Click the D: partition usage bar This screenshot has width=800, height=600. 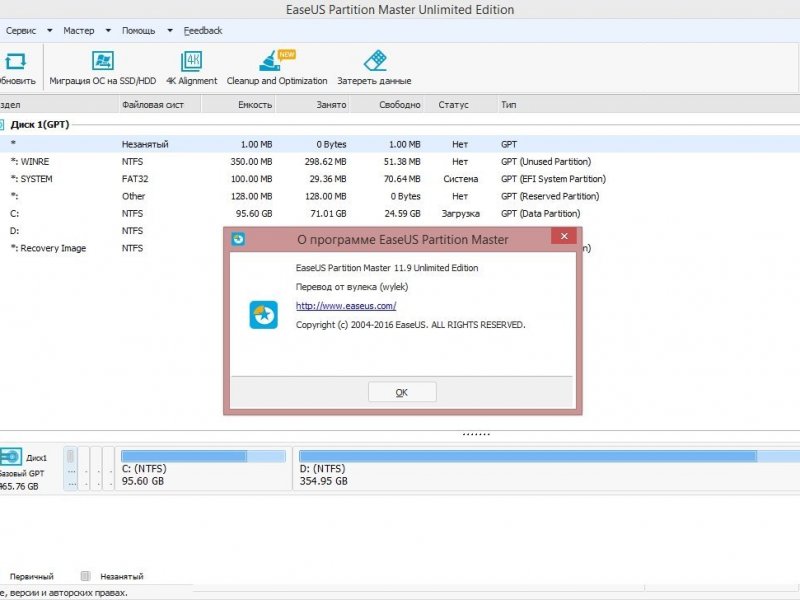click(x=549, y=456)
